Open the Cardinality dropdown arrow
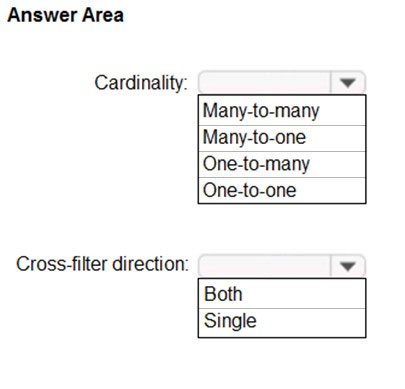Screen dimensions: 405x389 pos(348,82)
